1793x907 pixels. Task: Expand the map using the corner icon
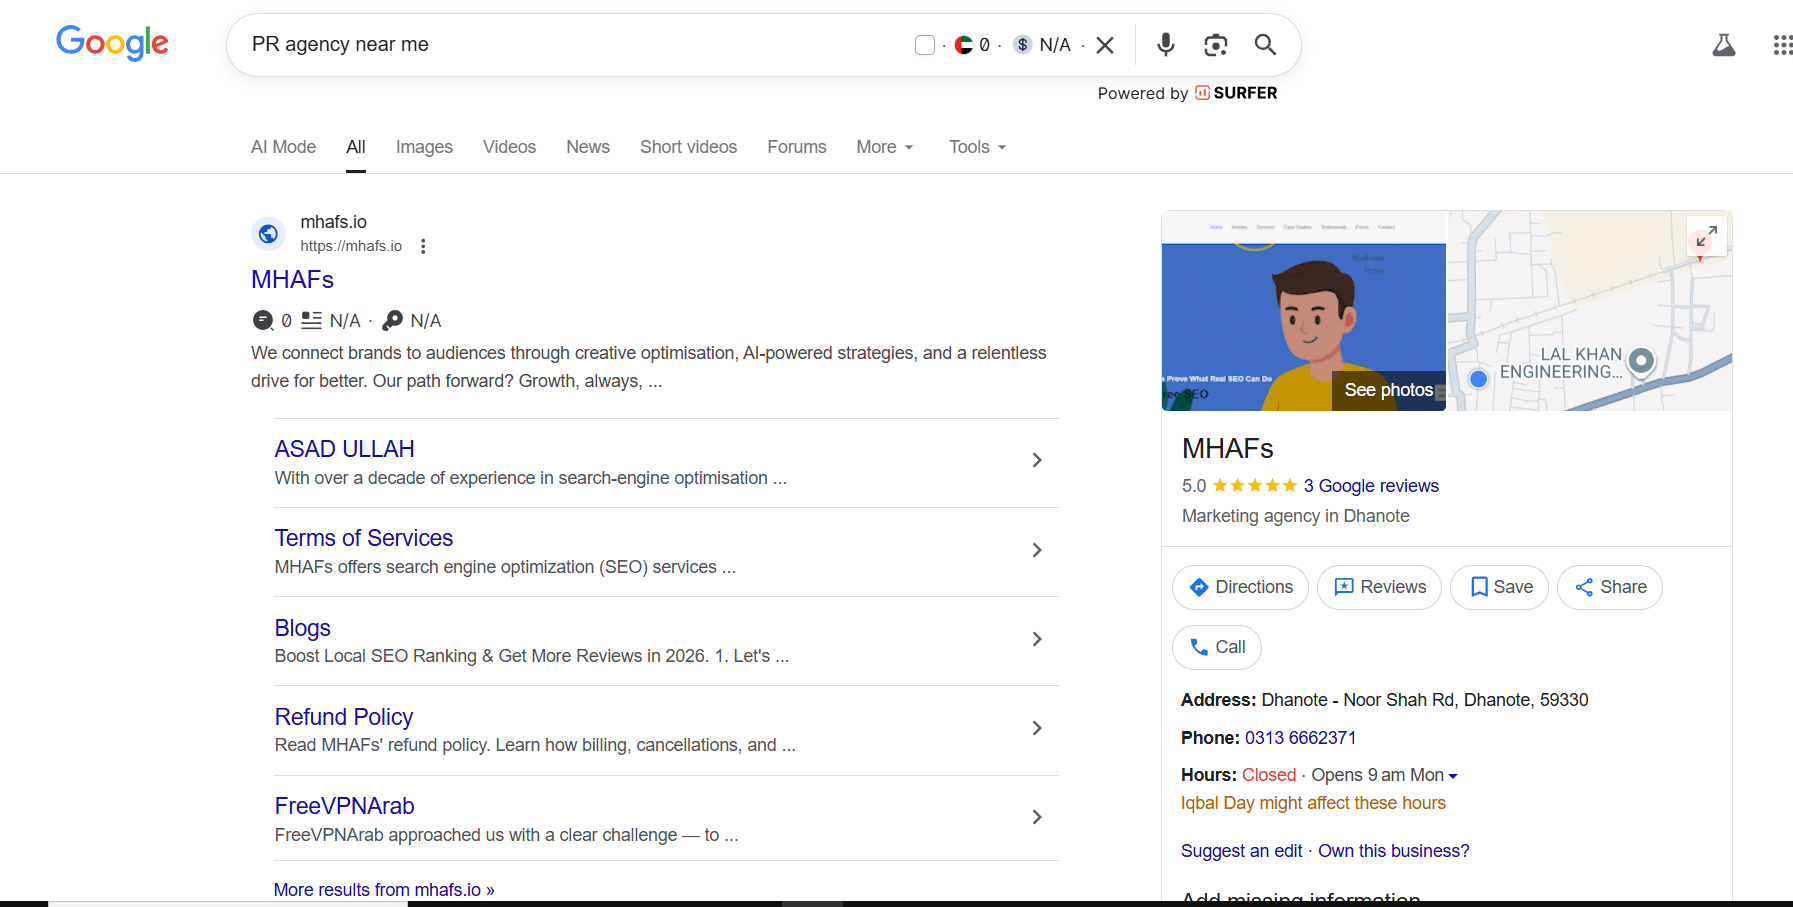pos(1706,236)
